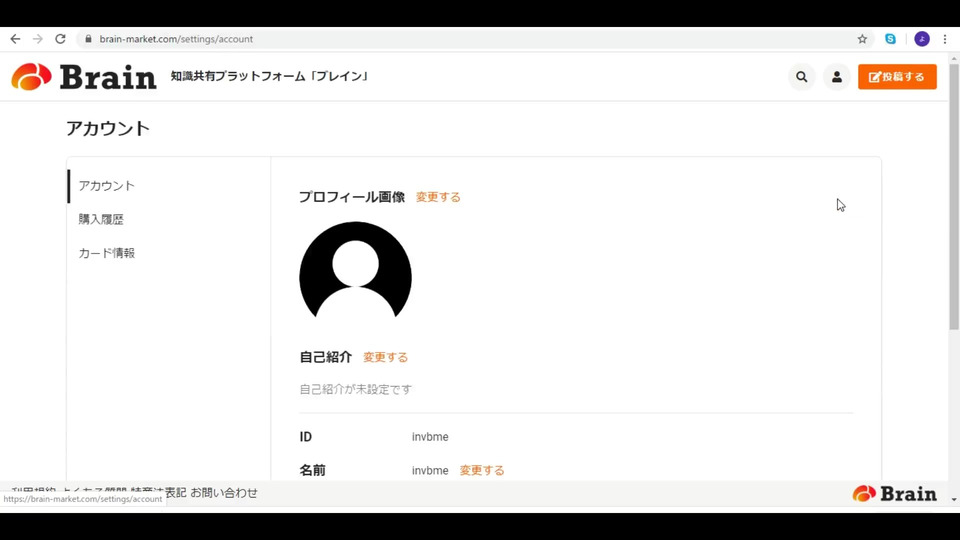Screen dimensions: 960x540
Task: Click the browser forward arrow
Action: (38, 39)
